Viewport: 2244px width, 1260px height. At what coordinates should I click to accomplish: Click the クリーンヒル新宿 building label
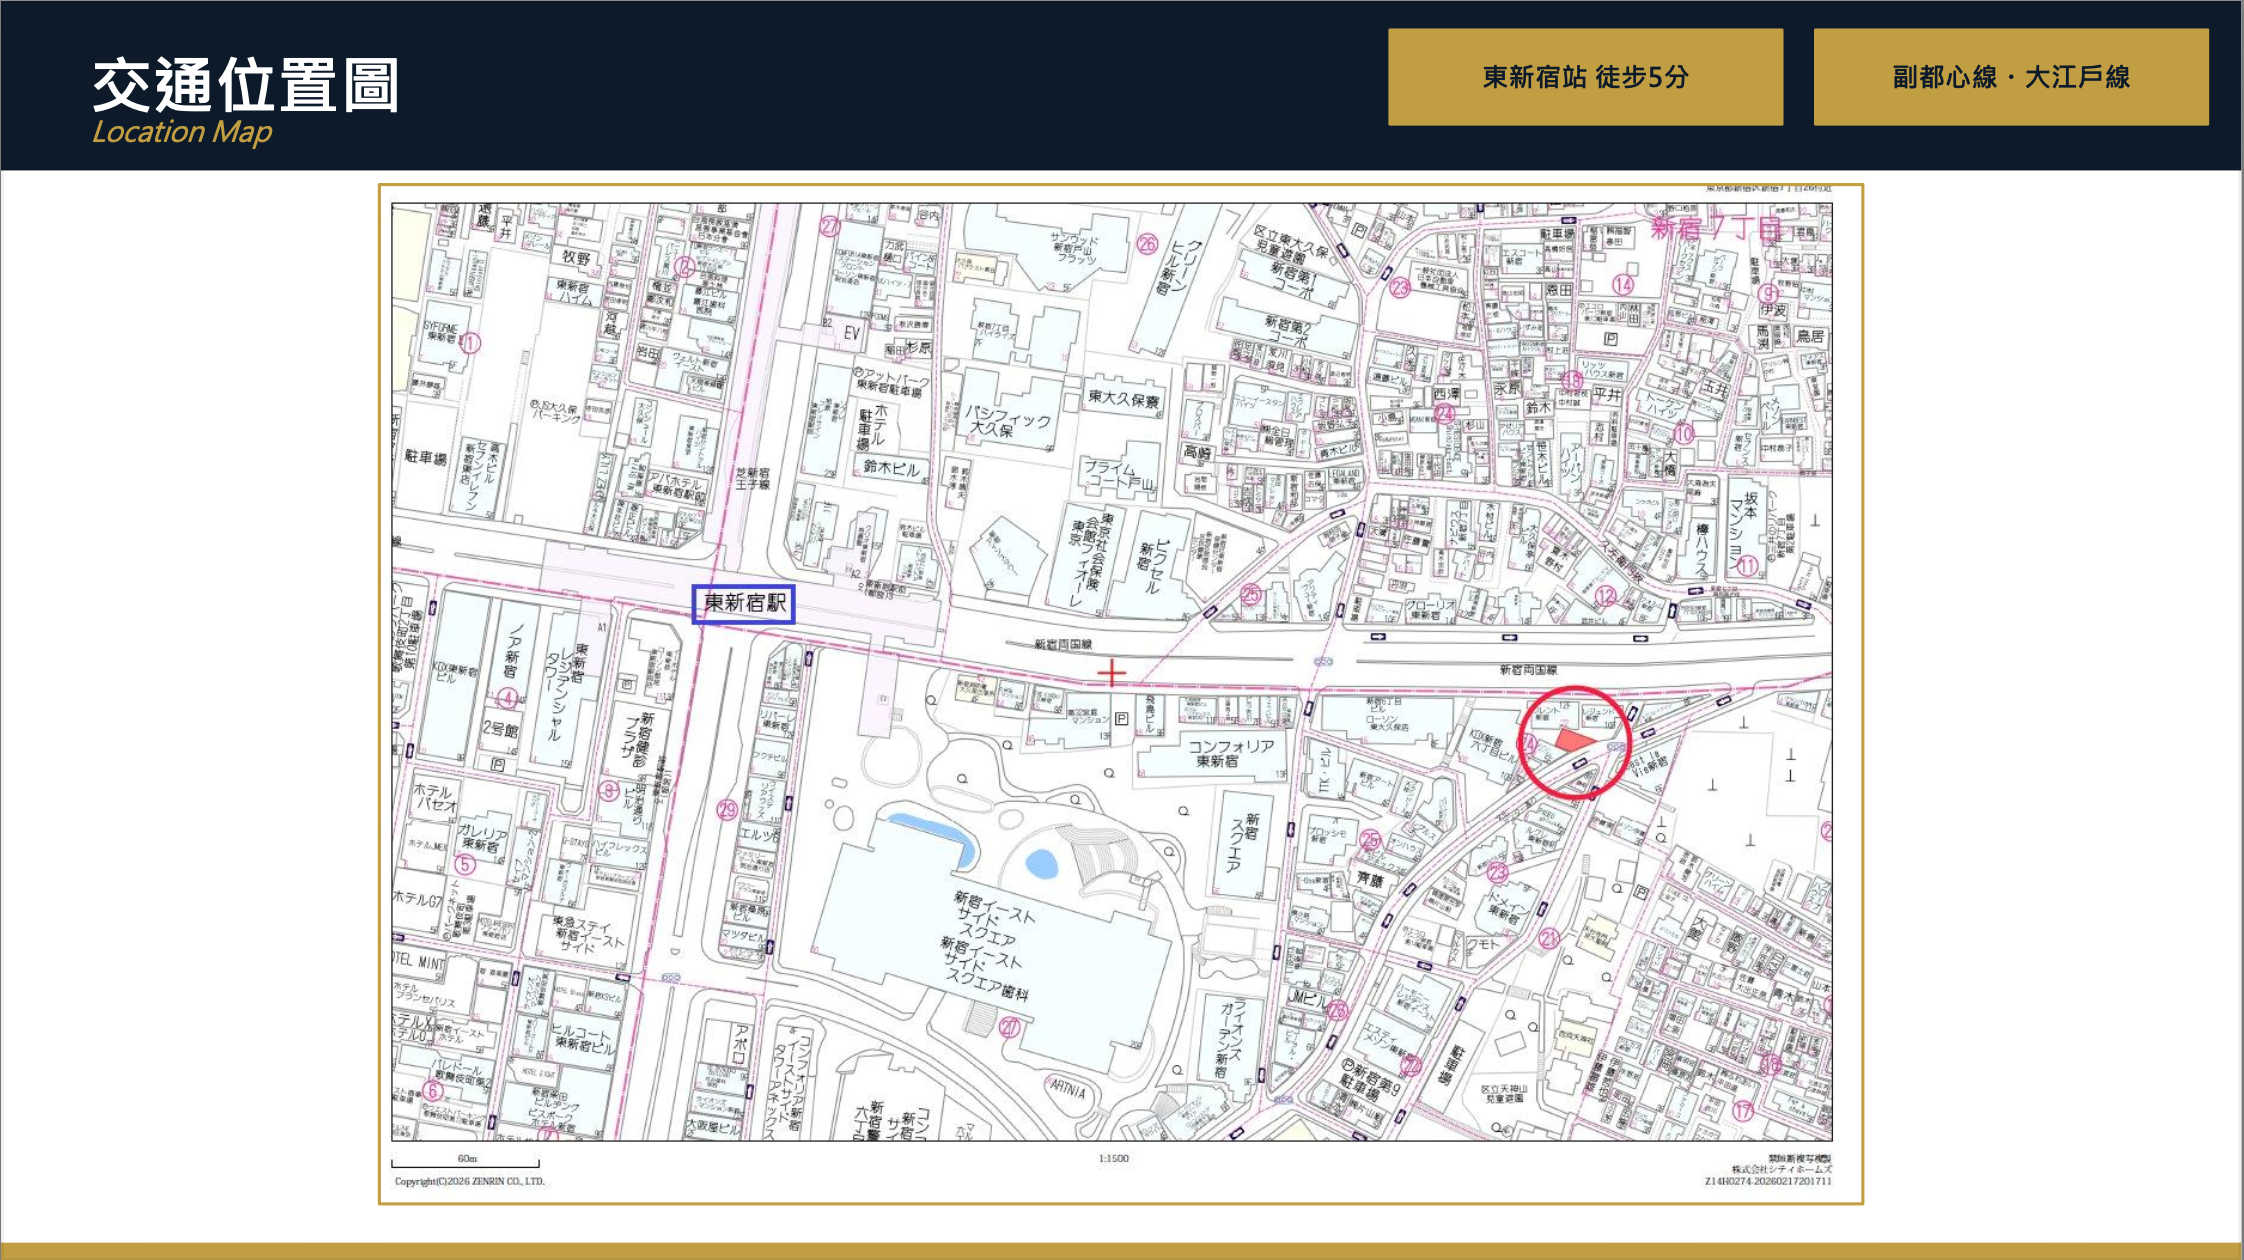click(1177, 267)
